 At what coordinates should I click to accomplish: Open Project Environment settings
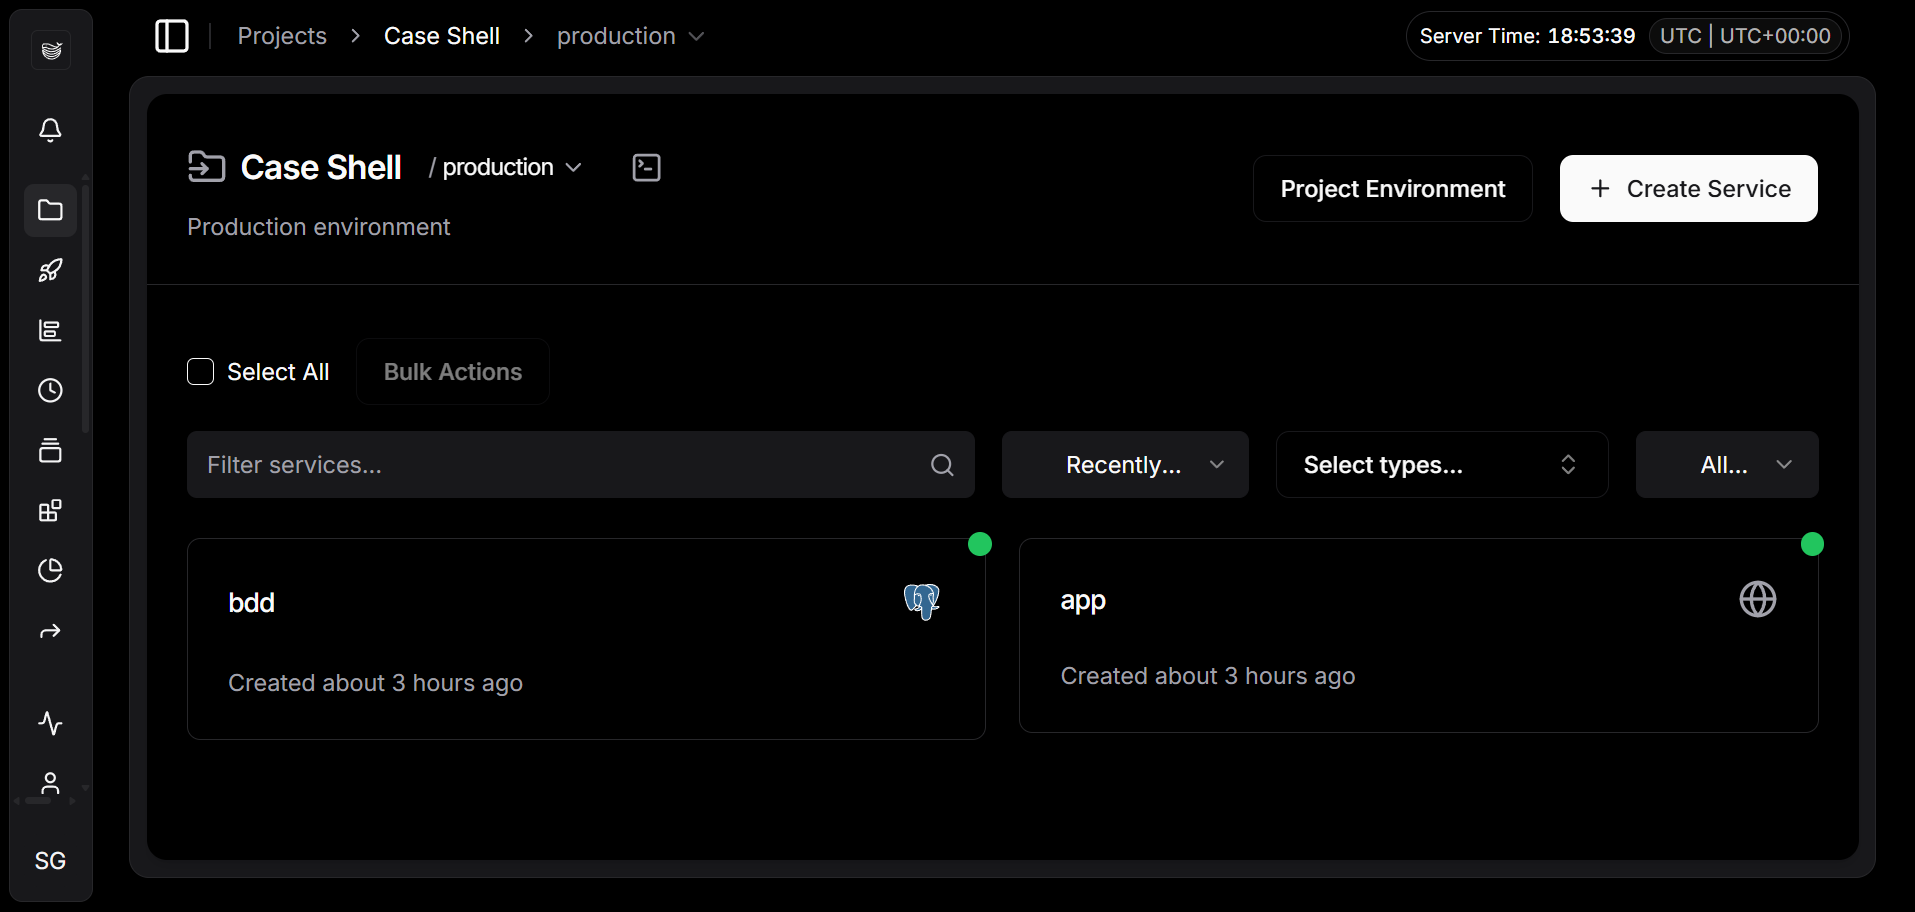point(1392,189)
